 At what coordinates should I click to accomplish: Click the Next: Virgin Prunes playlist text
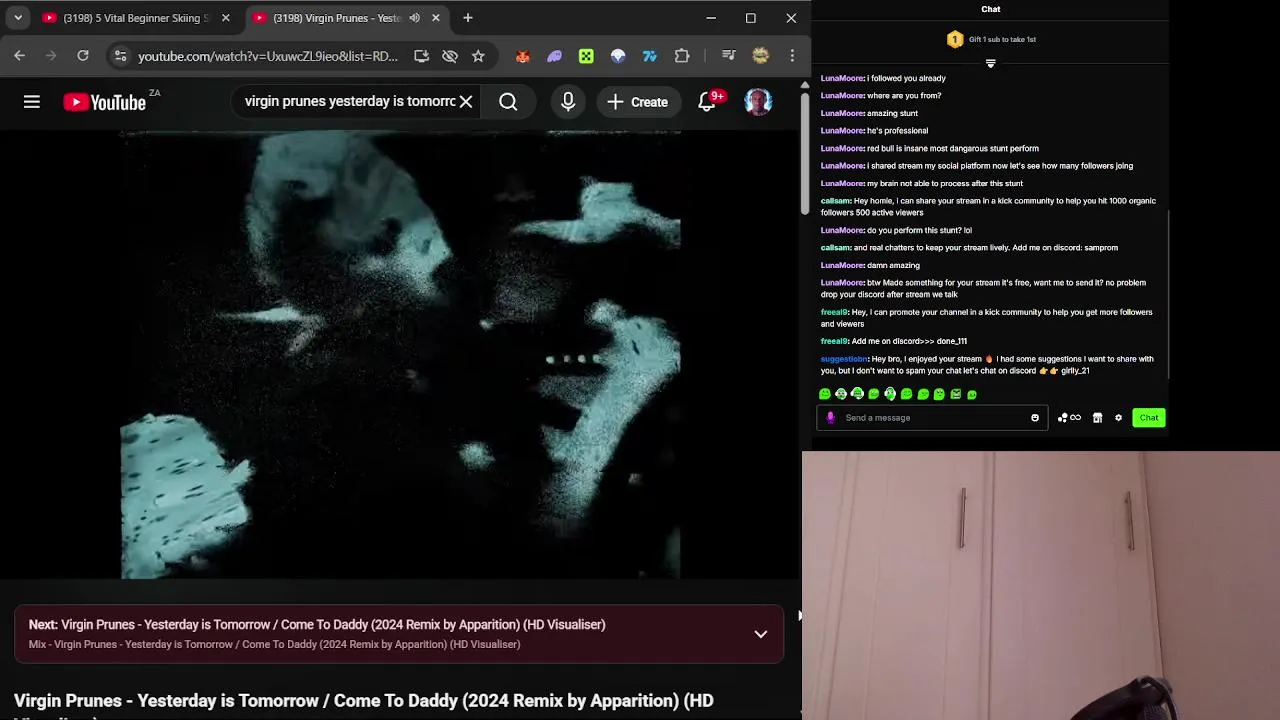(317, 624)
